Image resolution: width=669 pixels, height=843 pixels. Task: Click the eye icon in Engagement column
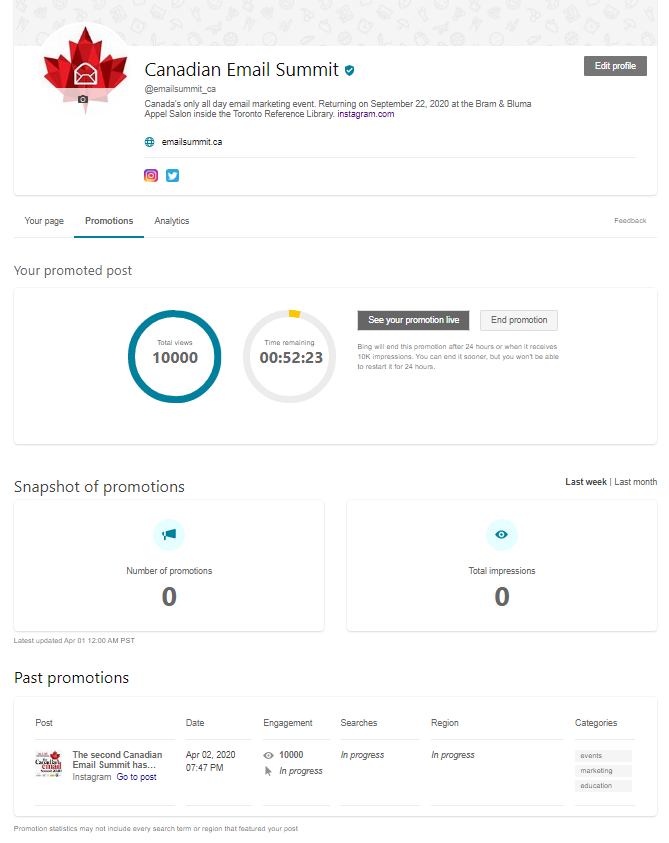(x=268, y=755)
